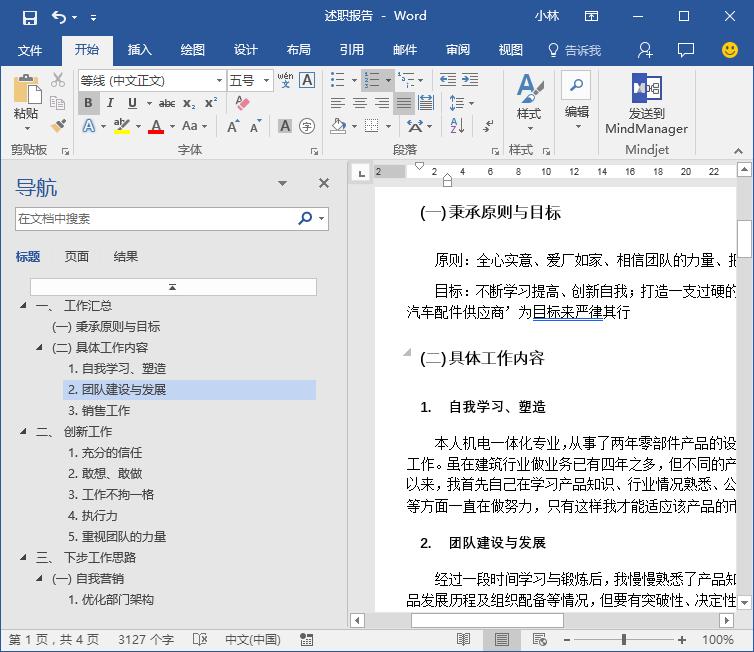Open the font name dropdown
The image size is (754, 652).
[219, 80]
